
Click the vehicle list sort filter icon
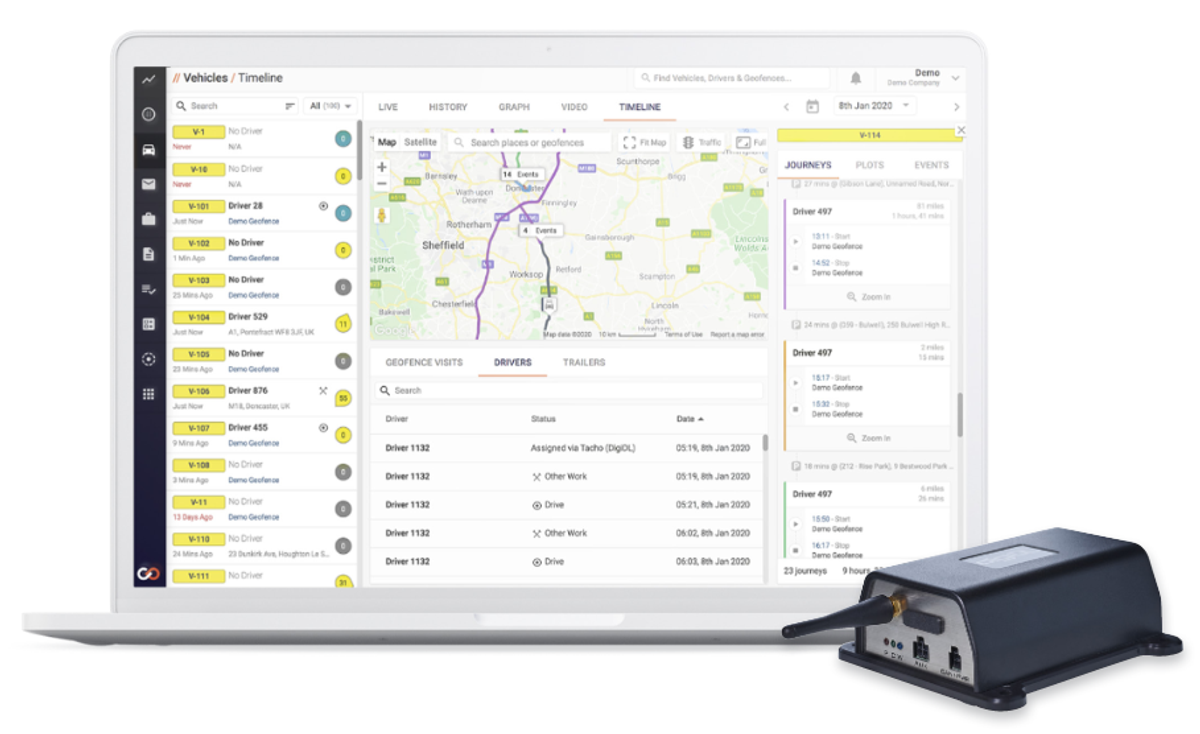[x=290, y=106]
